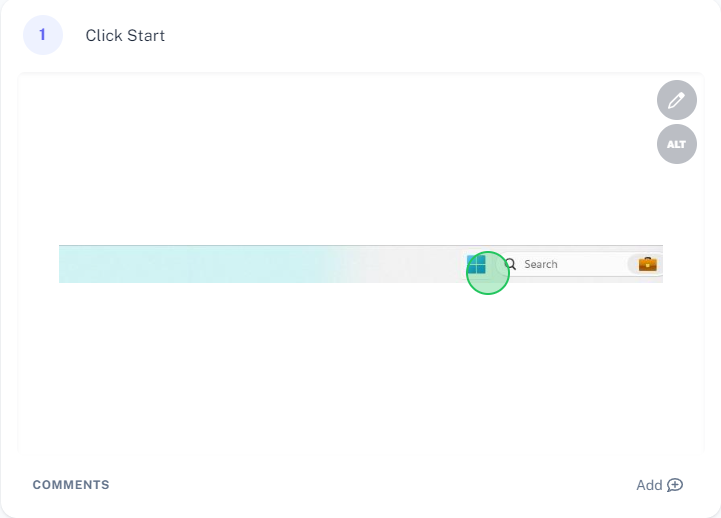721x518 pixels.
Task: Select the blank area above the taskbar image
Action: click(340, 159)
